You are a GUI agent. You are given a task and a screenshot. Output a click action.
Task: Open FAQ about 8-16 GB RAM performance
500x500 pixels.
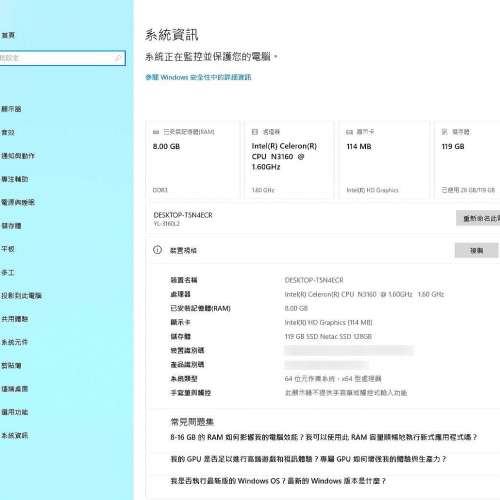click(323, 437)
